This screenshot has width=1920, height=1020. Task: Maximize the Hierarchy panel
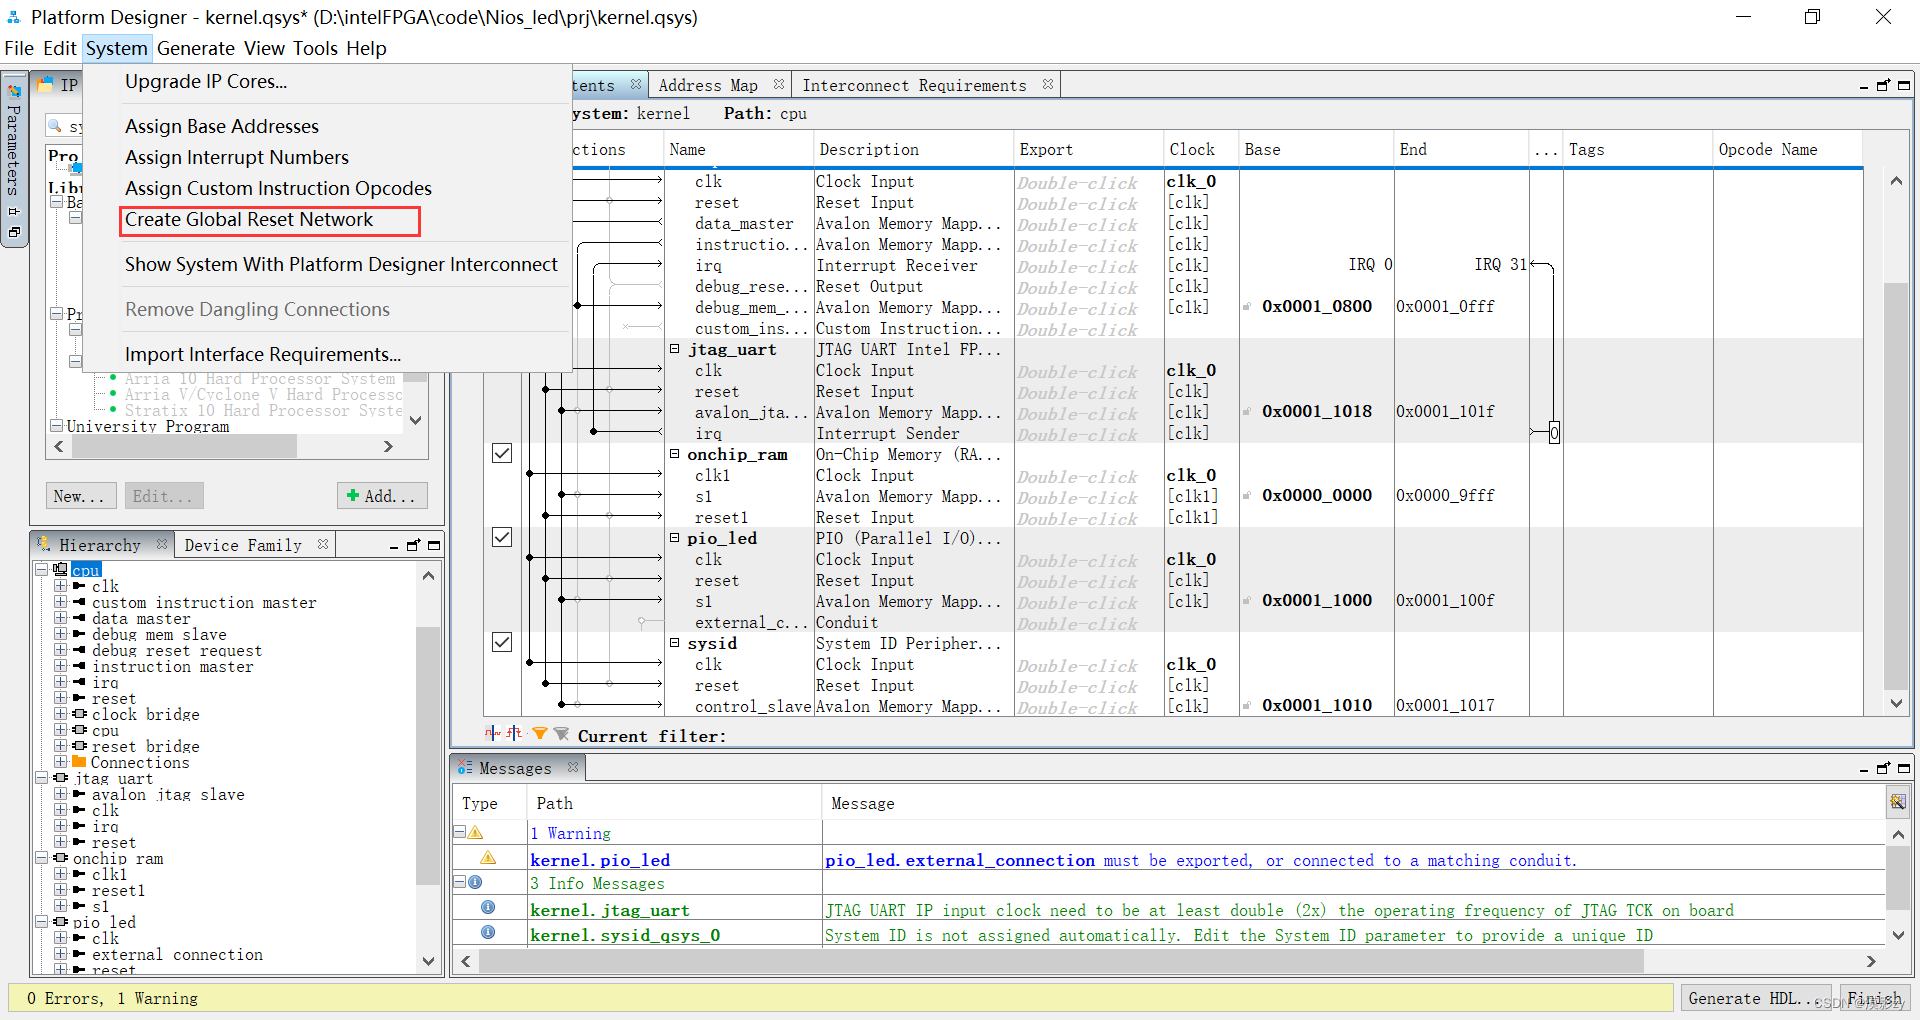[x=434, y=545]
